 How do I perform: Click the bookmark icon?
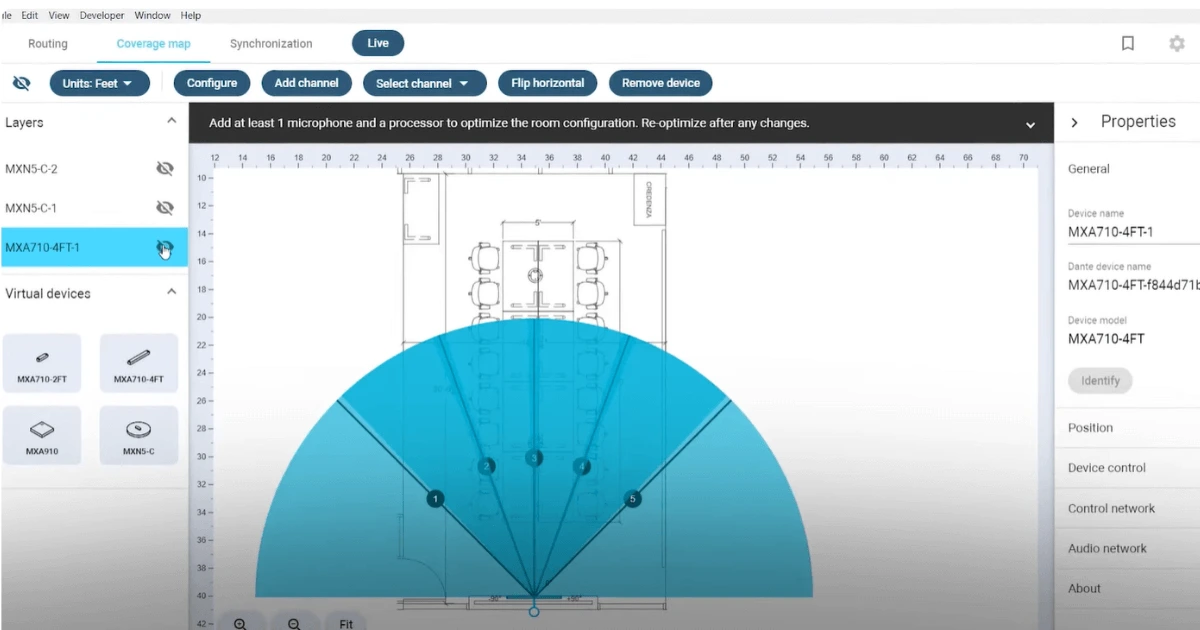tap(1127, 44)
